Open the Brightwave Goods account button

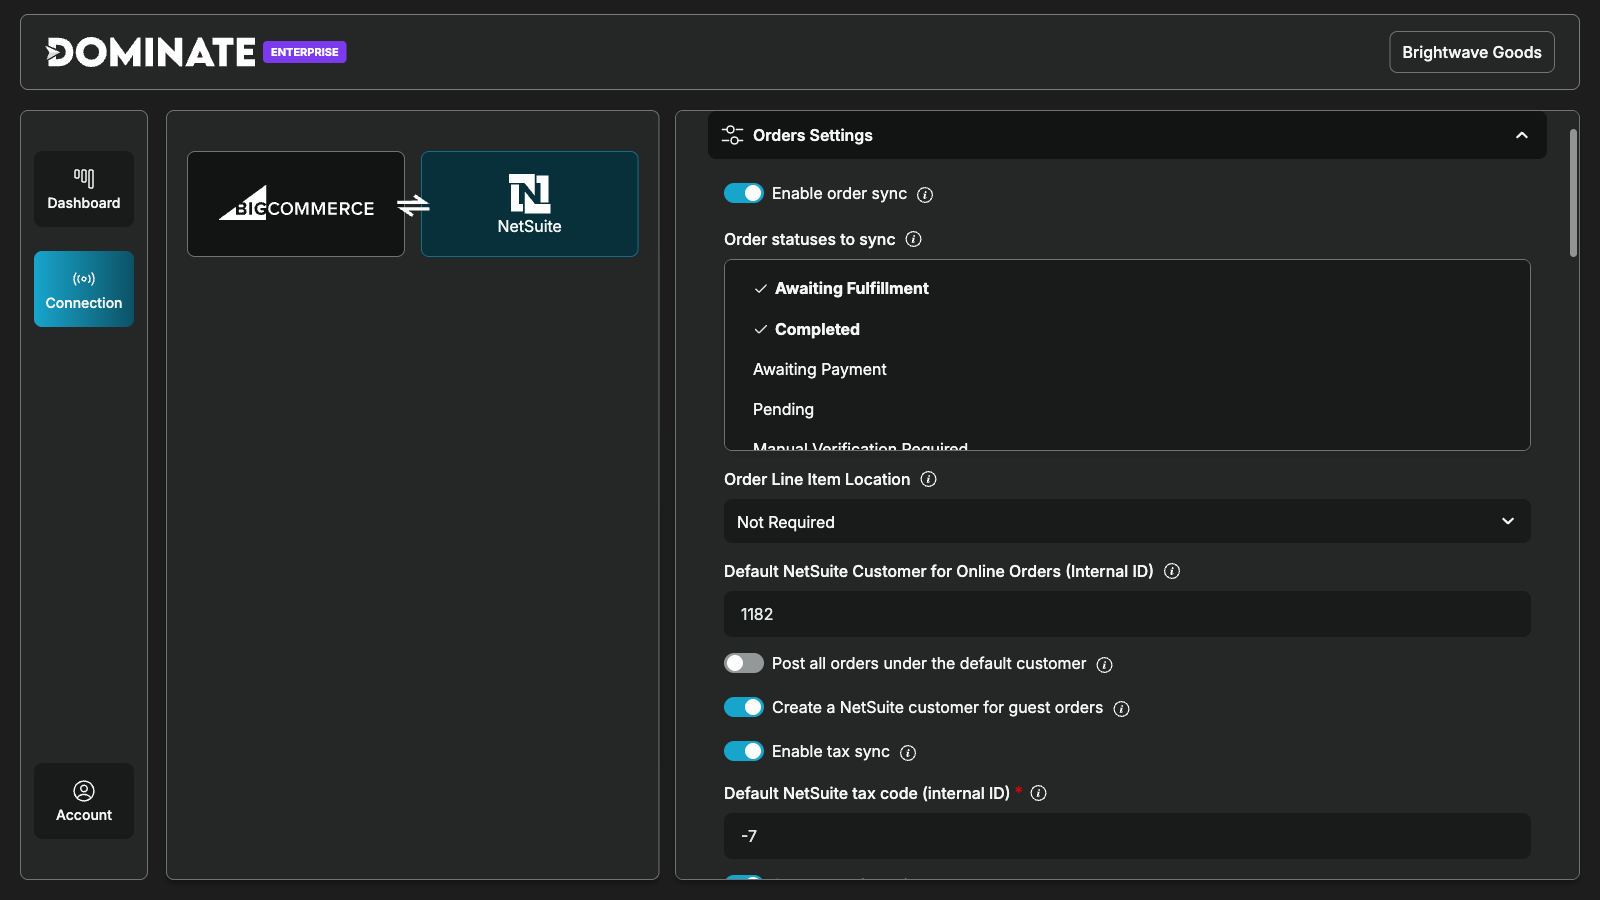point(1472,52)
